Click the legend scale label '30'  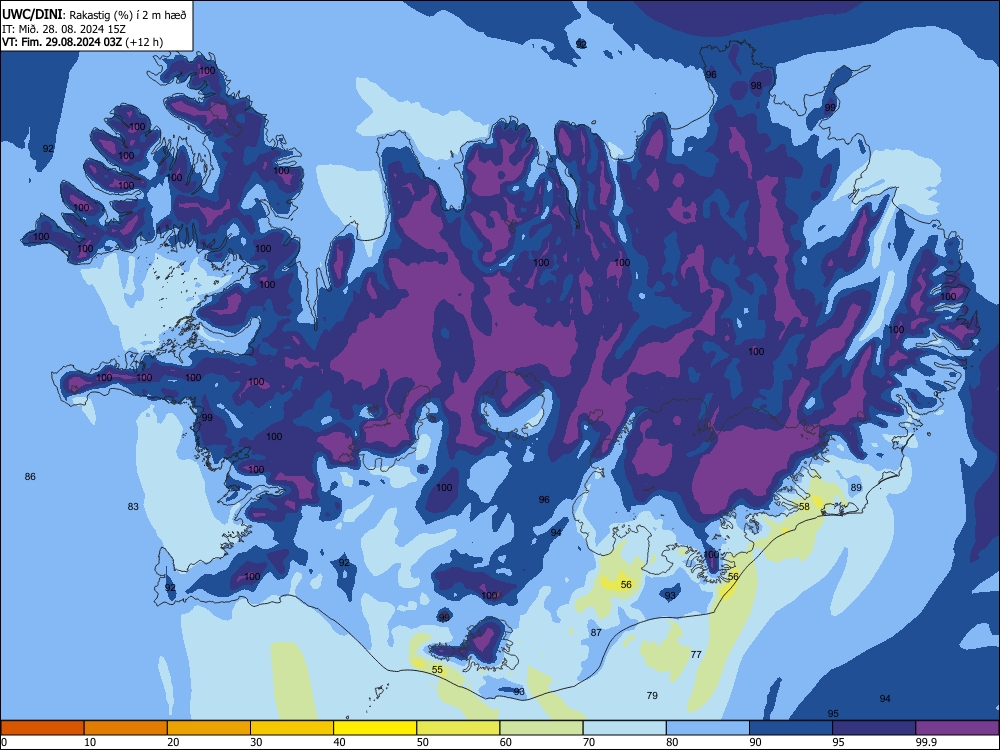[256, 742]
